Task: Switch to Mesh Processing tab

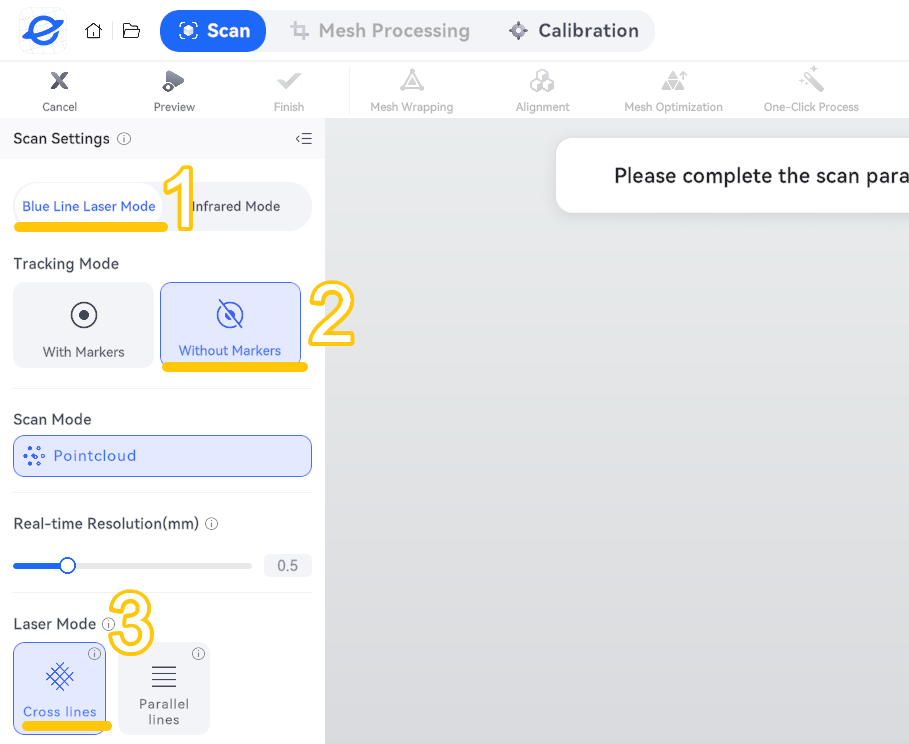Action: pyautogui.click(x=380, y=31)
